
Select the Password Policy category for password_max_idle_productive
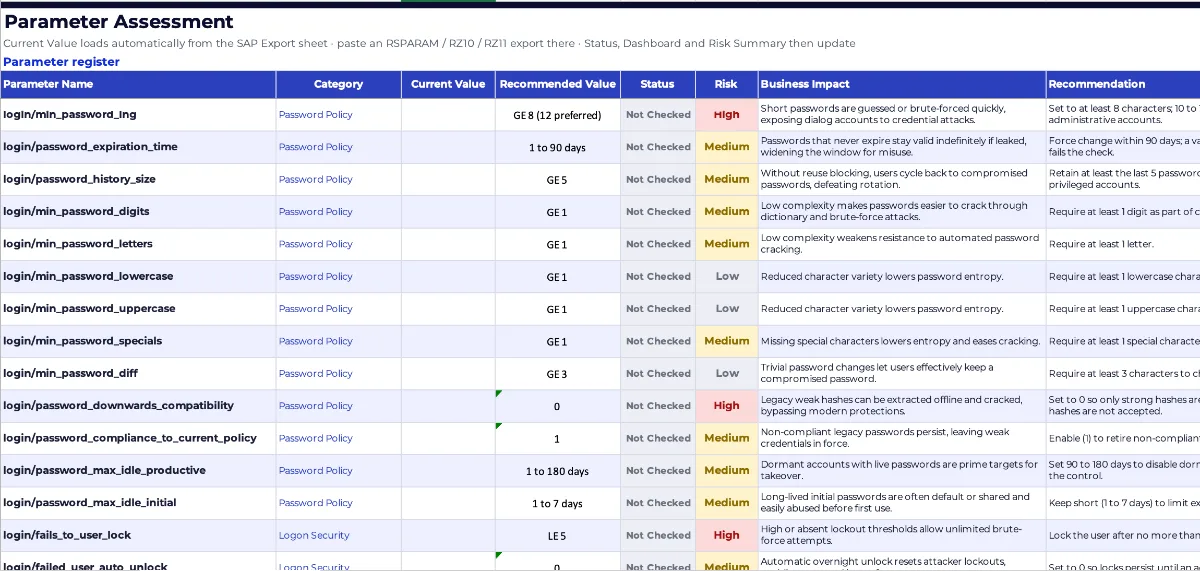click(339, 470)
